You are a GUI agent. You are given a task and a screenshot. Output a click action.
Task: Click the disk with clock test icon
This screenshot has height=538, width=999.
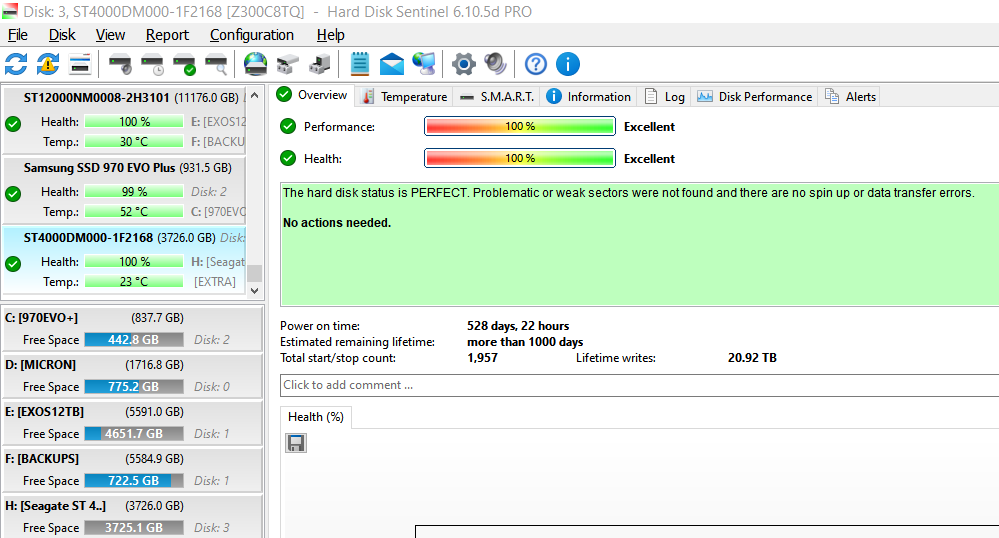point(152,64)
